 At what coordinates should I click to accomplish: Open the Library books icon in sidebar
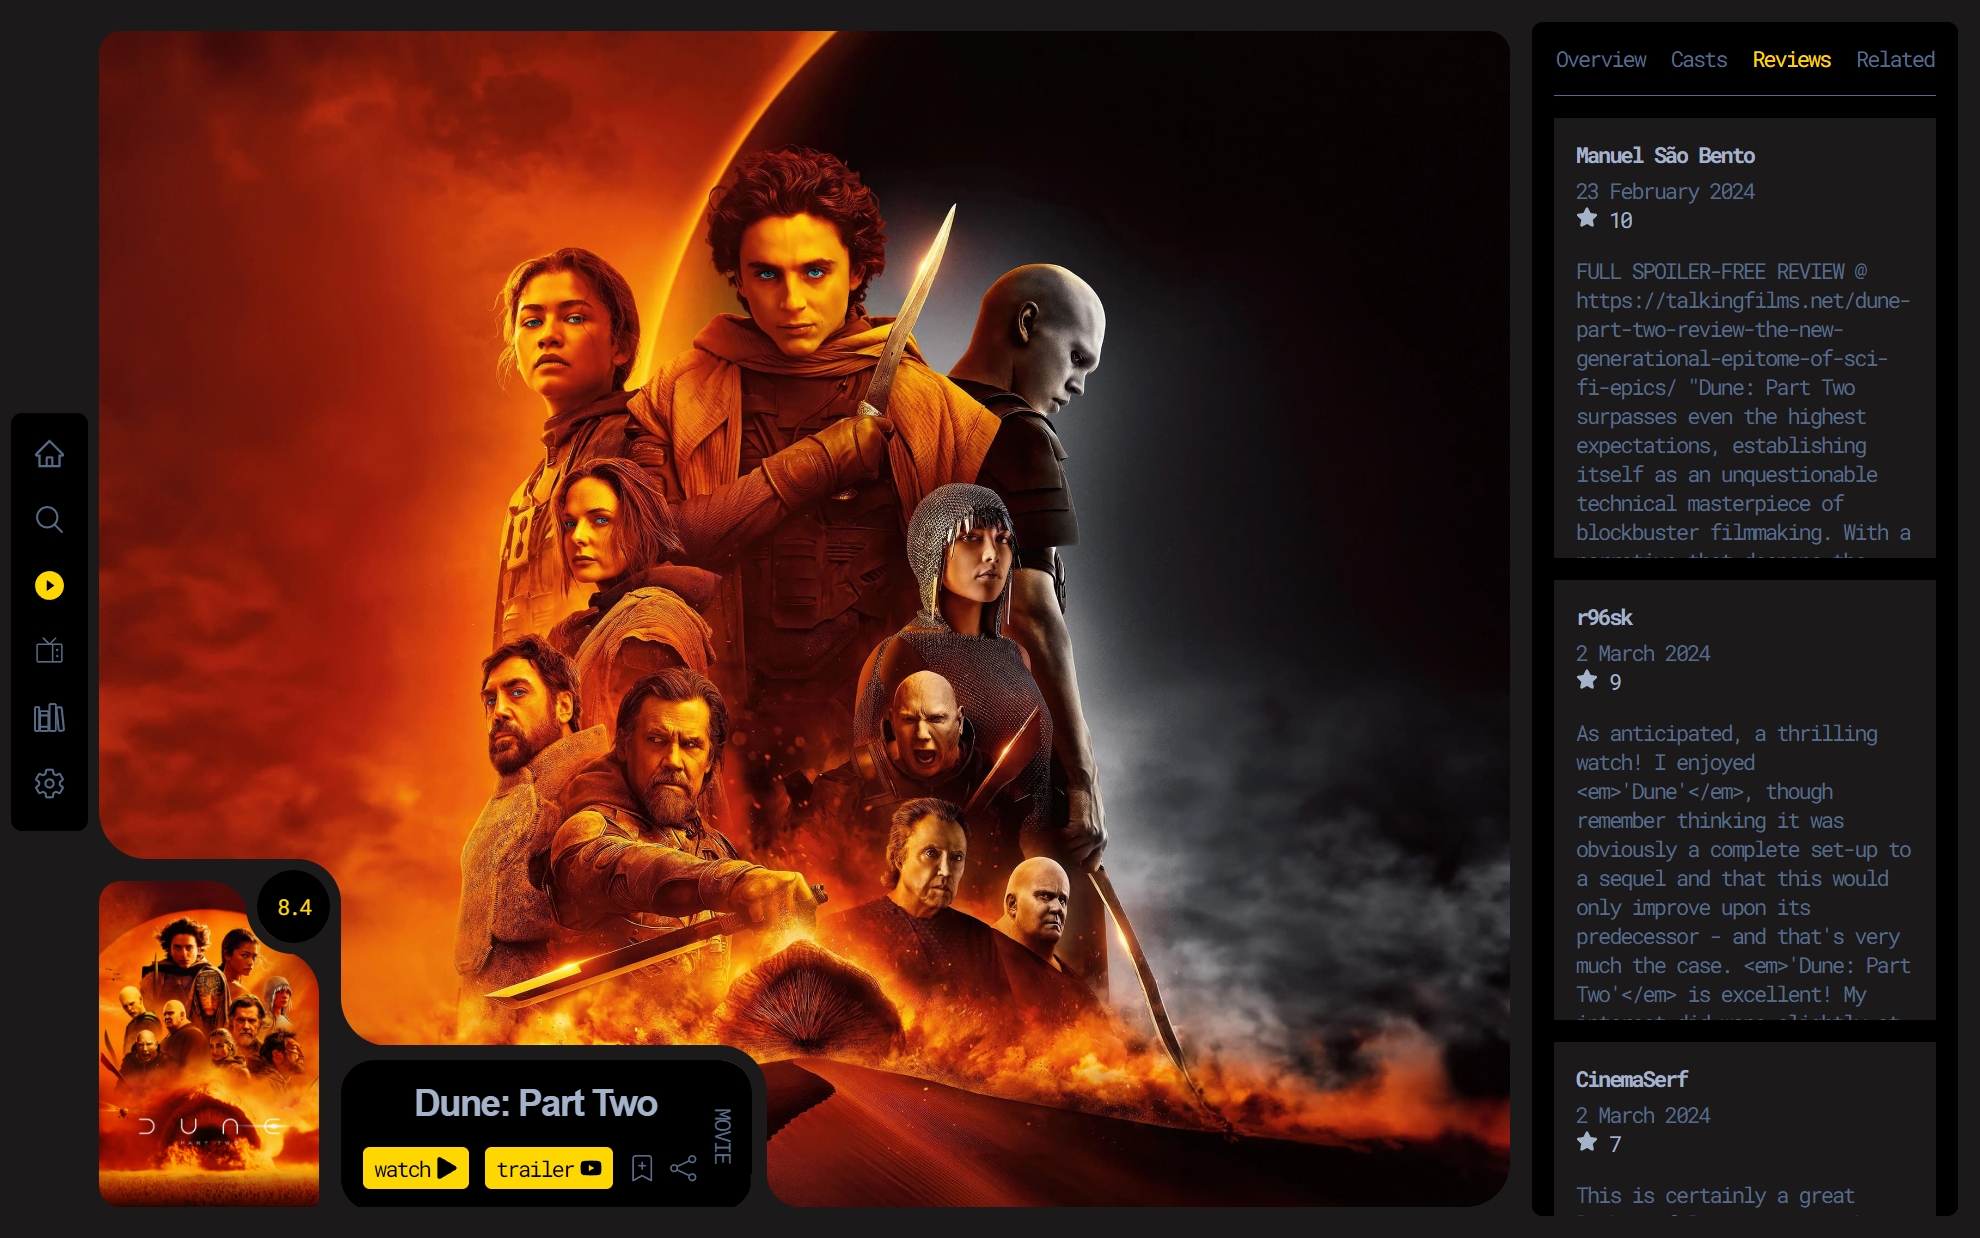coord(49,718)
